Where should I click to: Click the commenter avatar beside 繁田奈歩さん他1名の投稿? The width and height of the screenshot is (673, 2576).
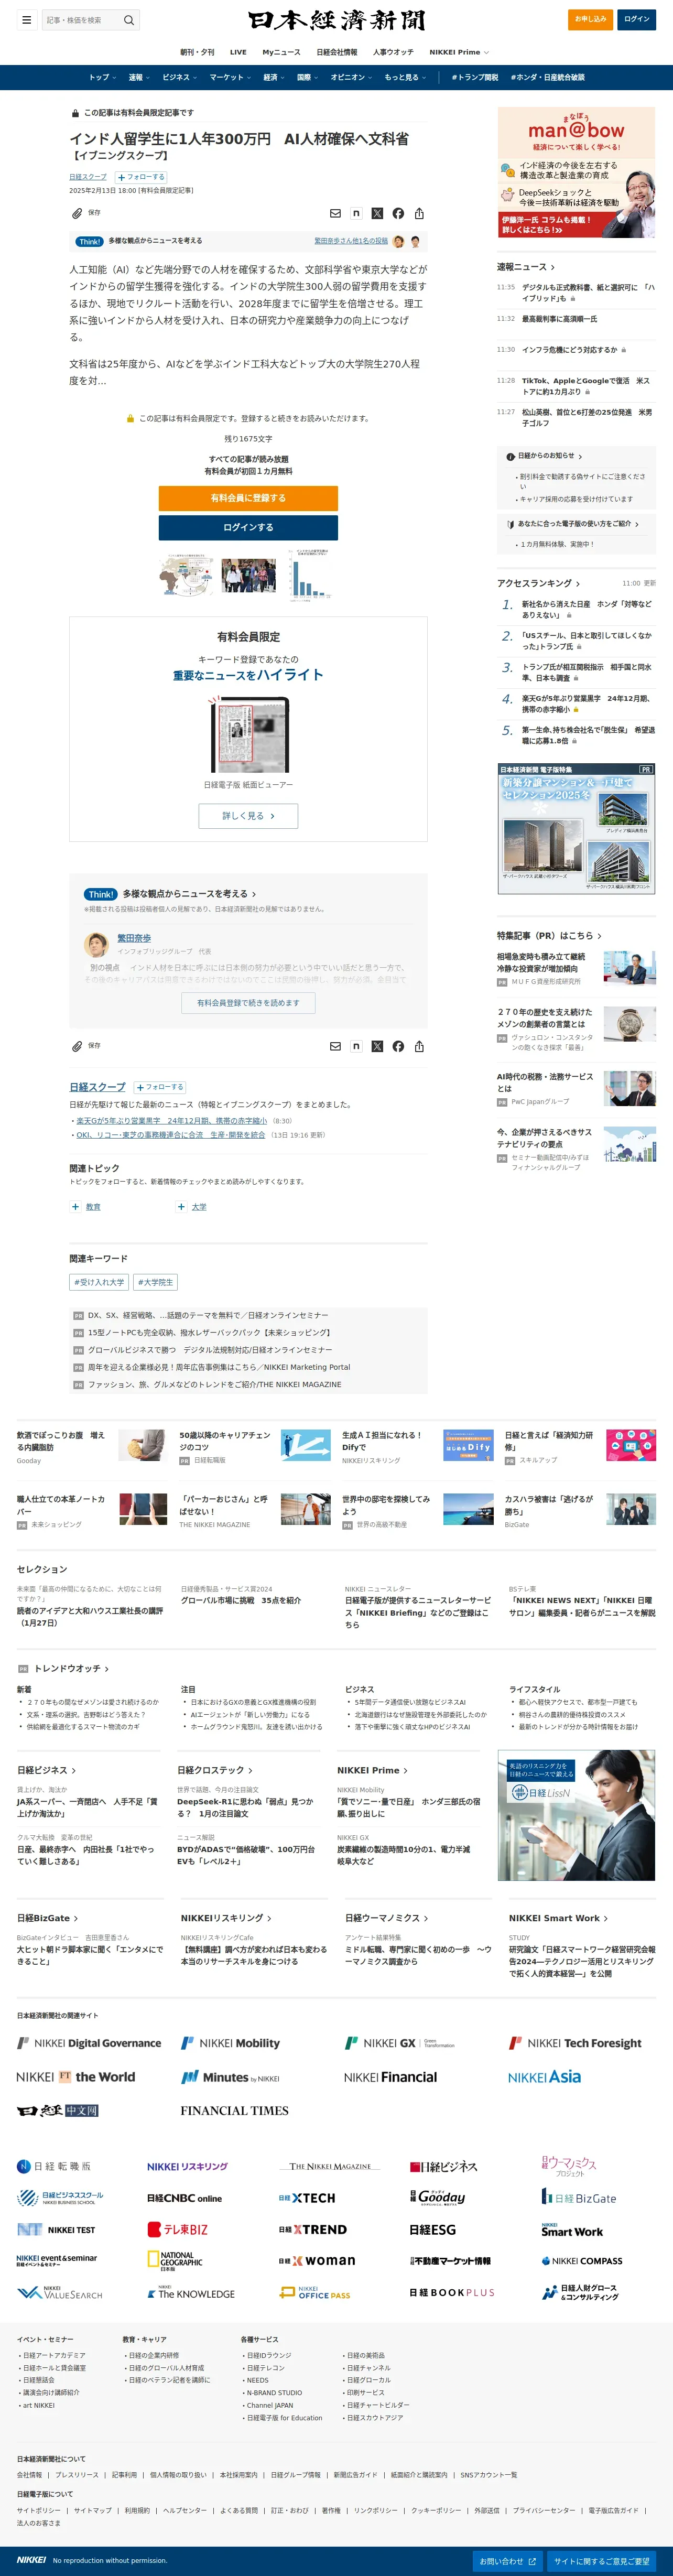[x=399, y=241]
